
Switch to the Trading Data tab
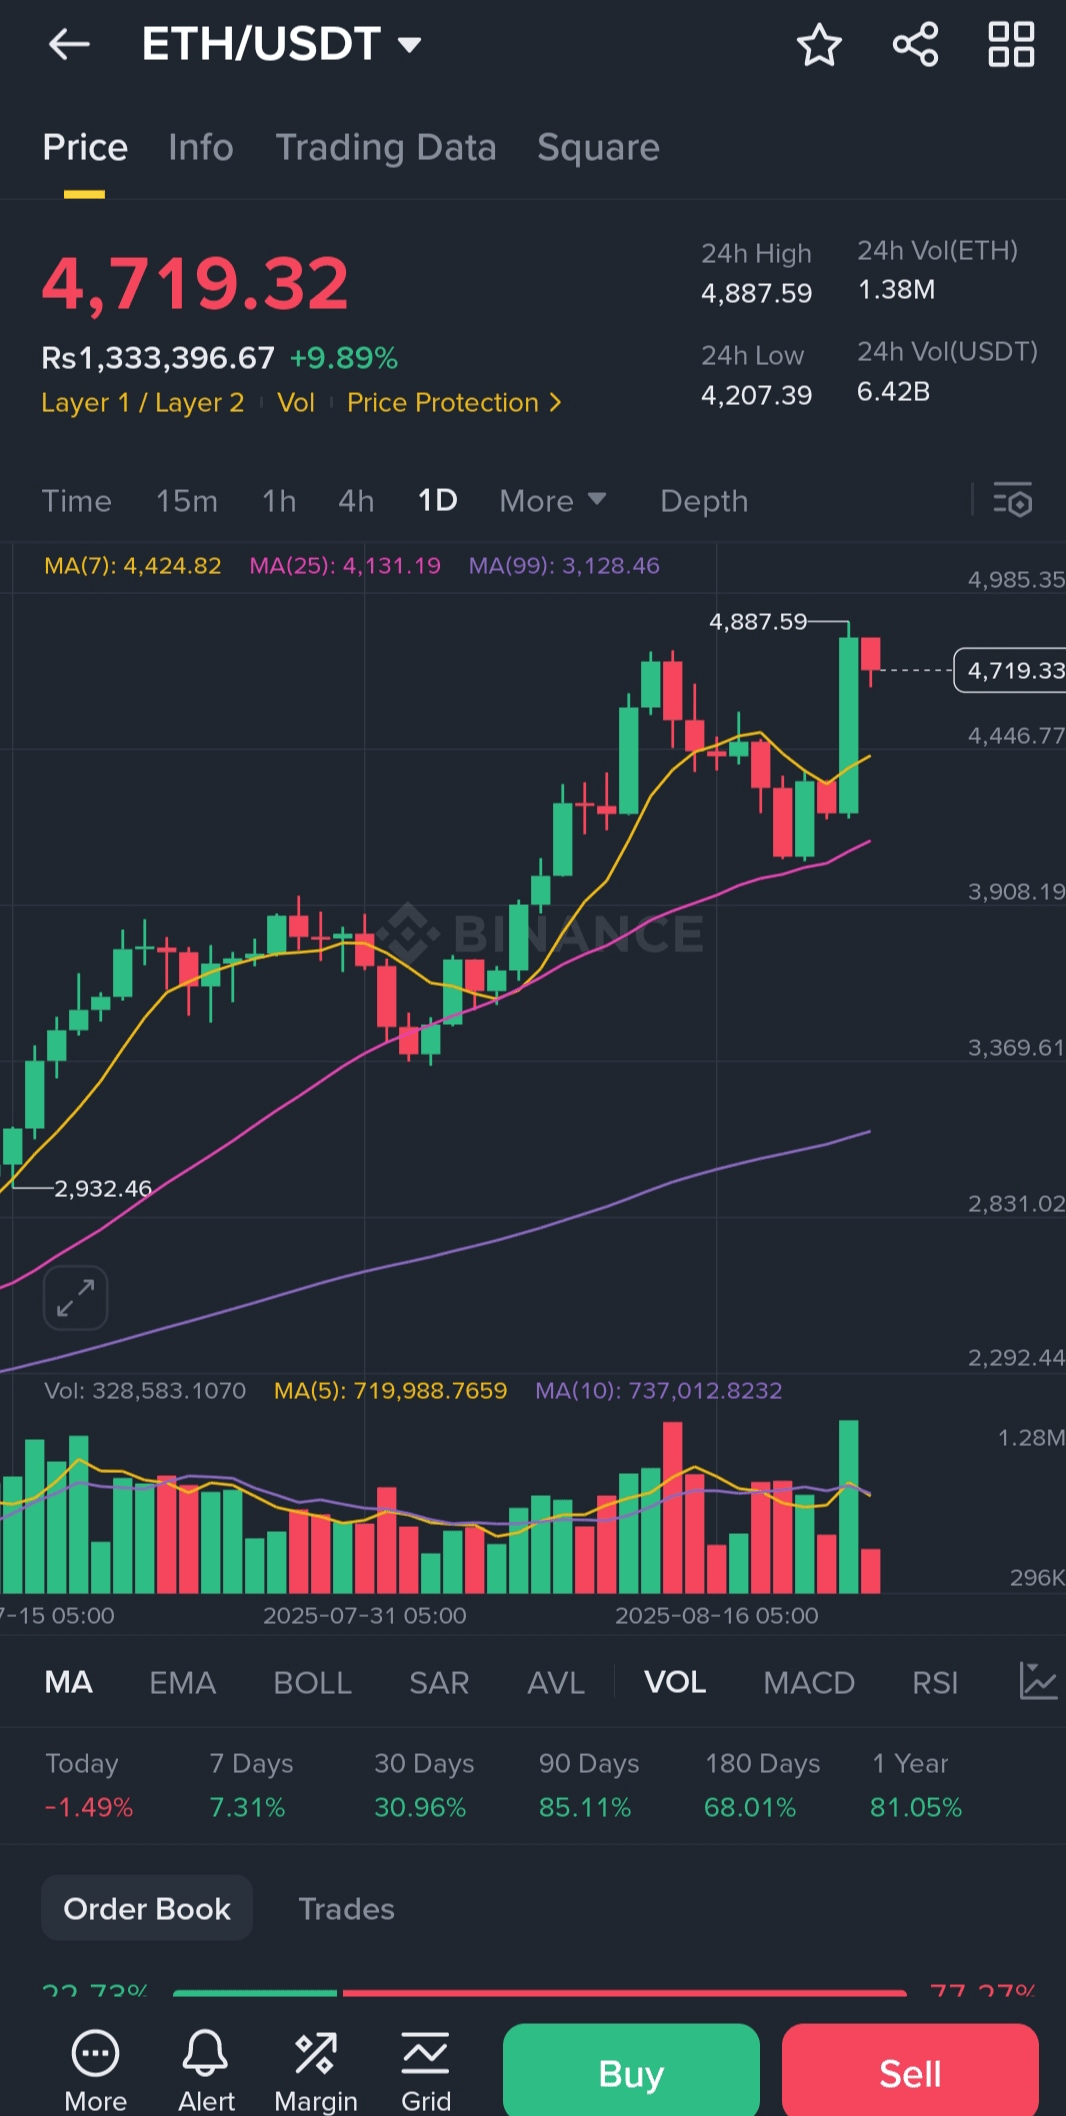click(x=386, y=148)
